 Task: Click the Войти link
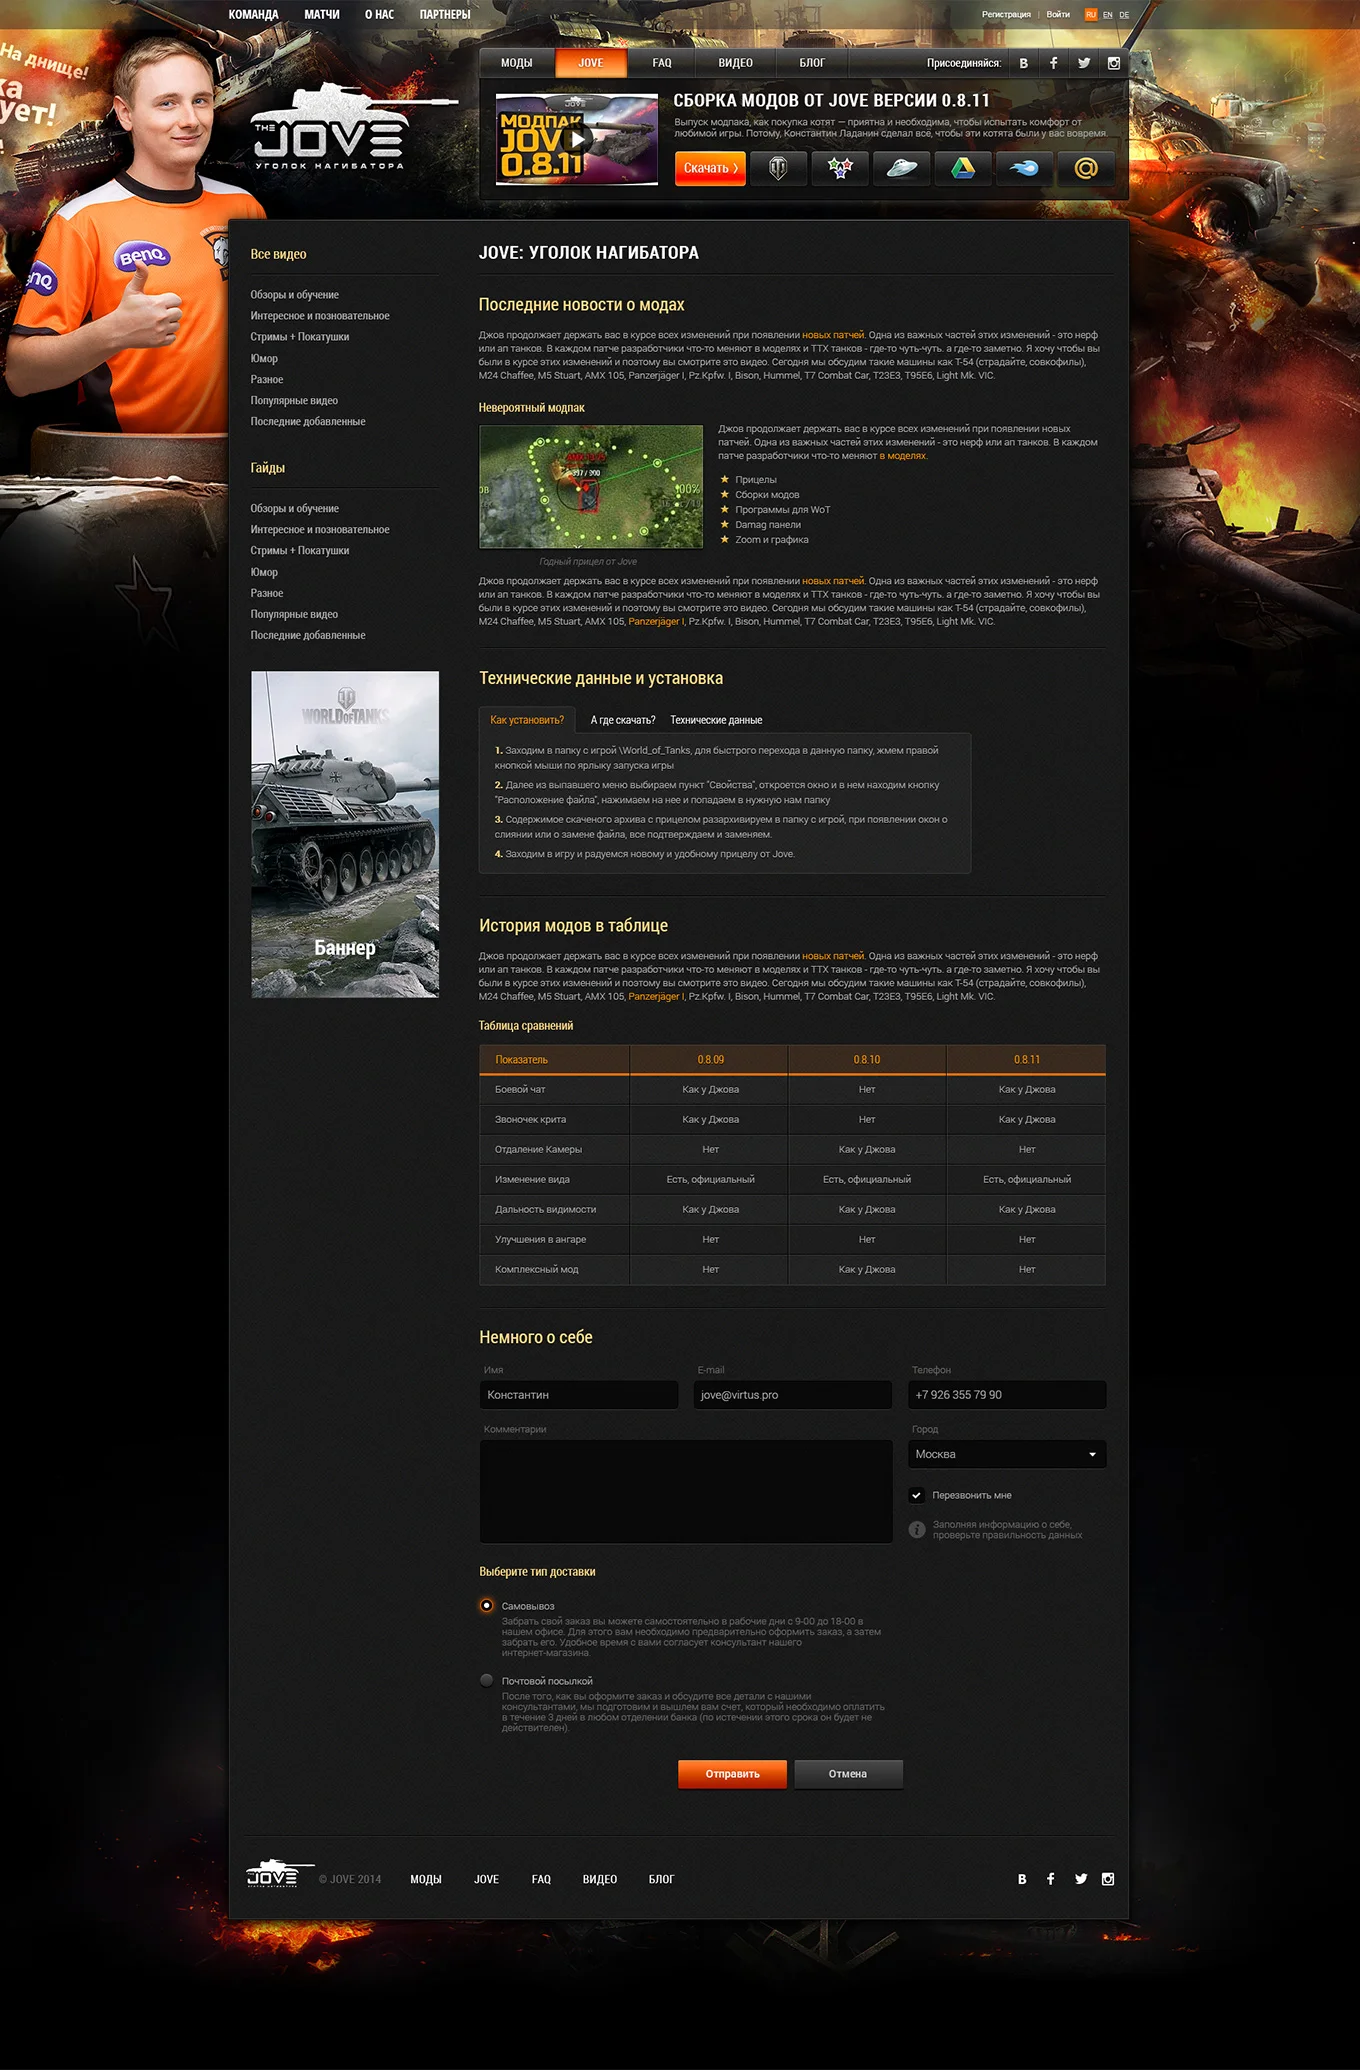[x=1058, y=14]
